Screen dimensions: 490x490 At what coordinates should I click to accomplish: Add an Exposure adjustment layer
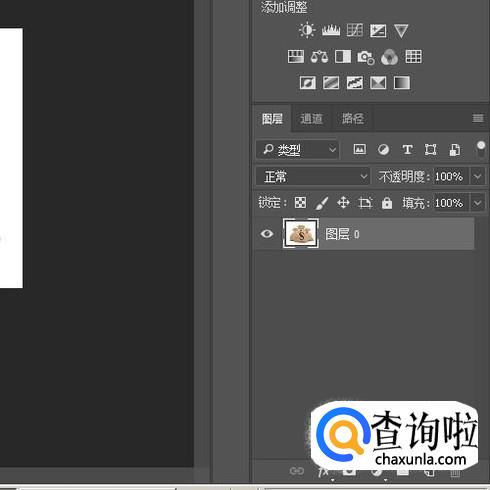[378, 31]
